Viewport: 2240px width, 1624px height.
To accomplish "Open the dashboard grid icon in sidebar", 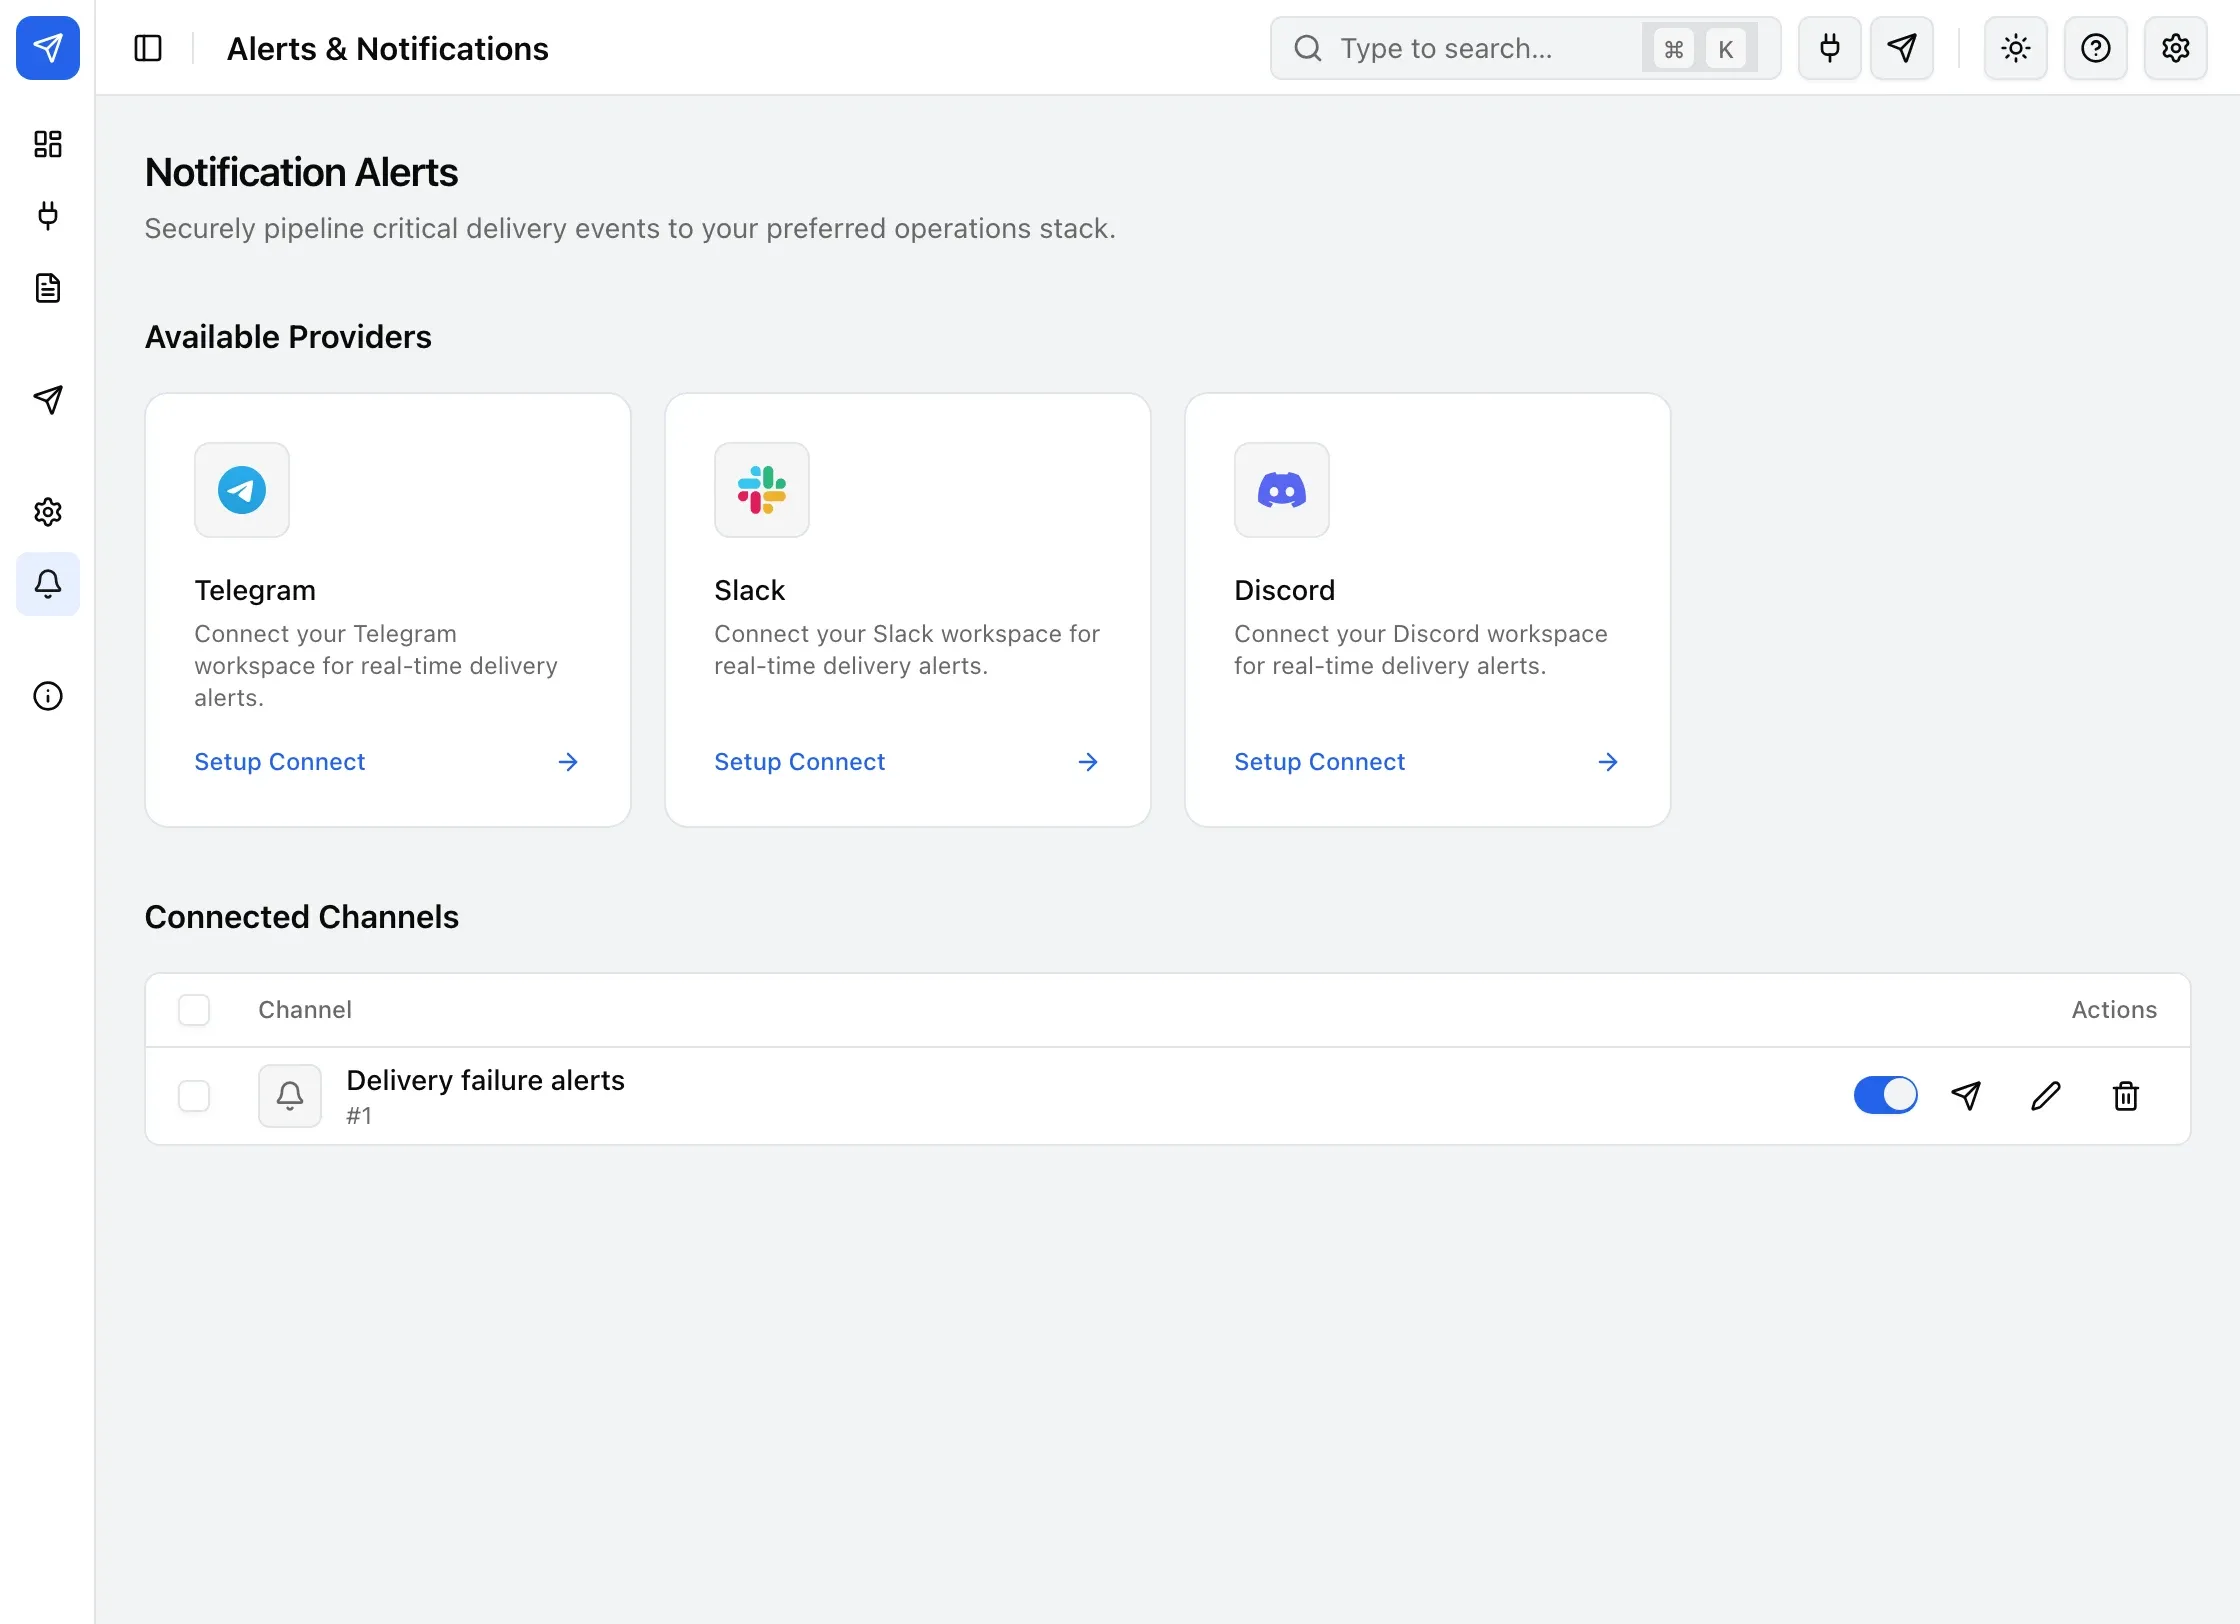I will coord(48,144).
